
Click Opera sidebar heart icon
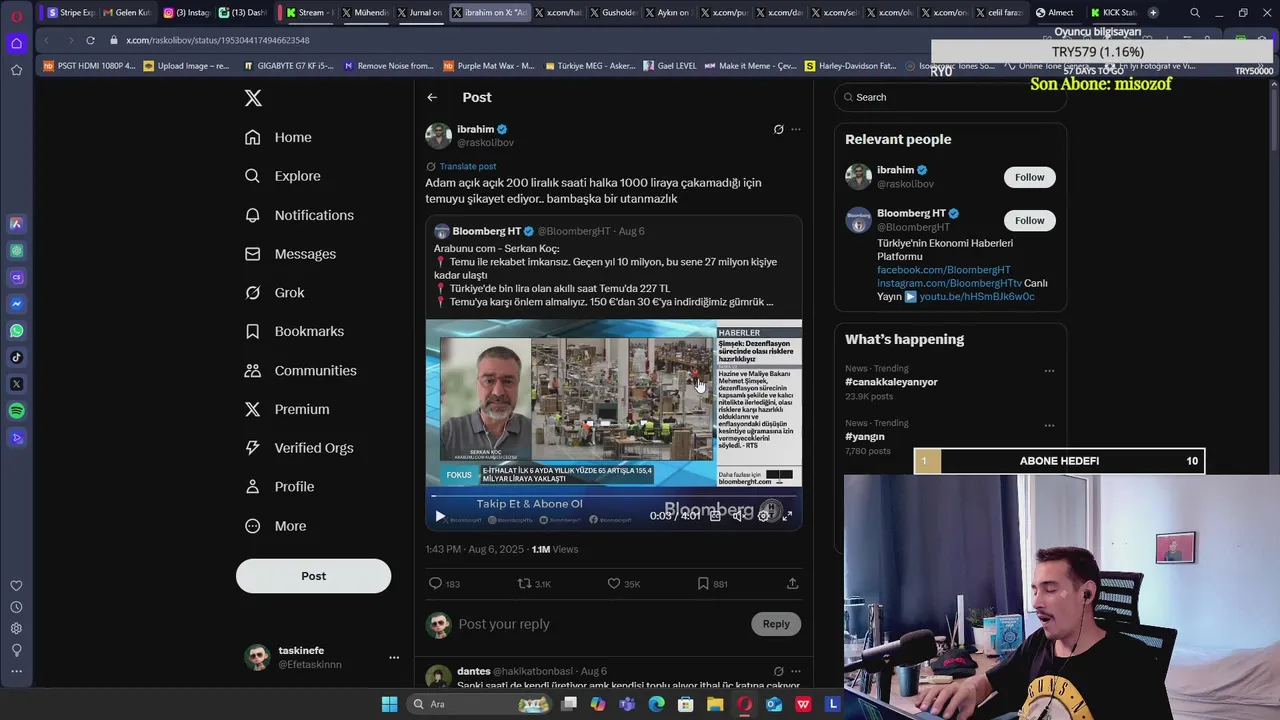(16, 586)
